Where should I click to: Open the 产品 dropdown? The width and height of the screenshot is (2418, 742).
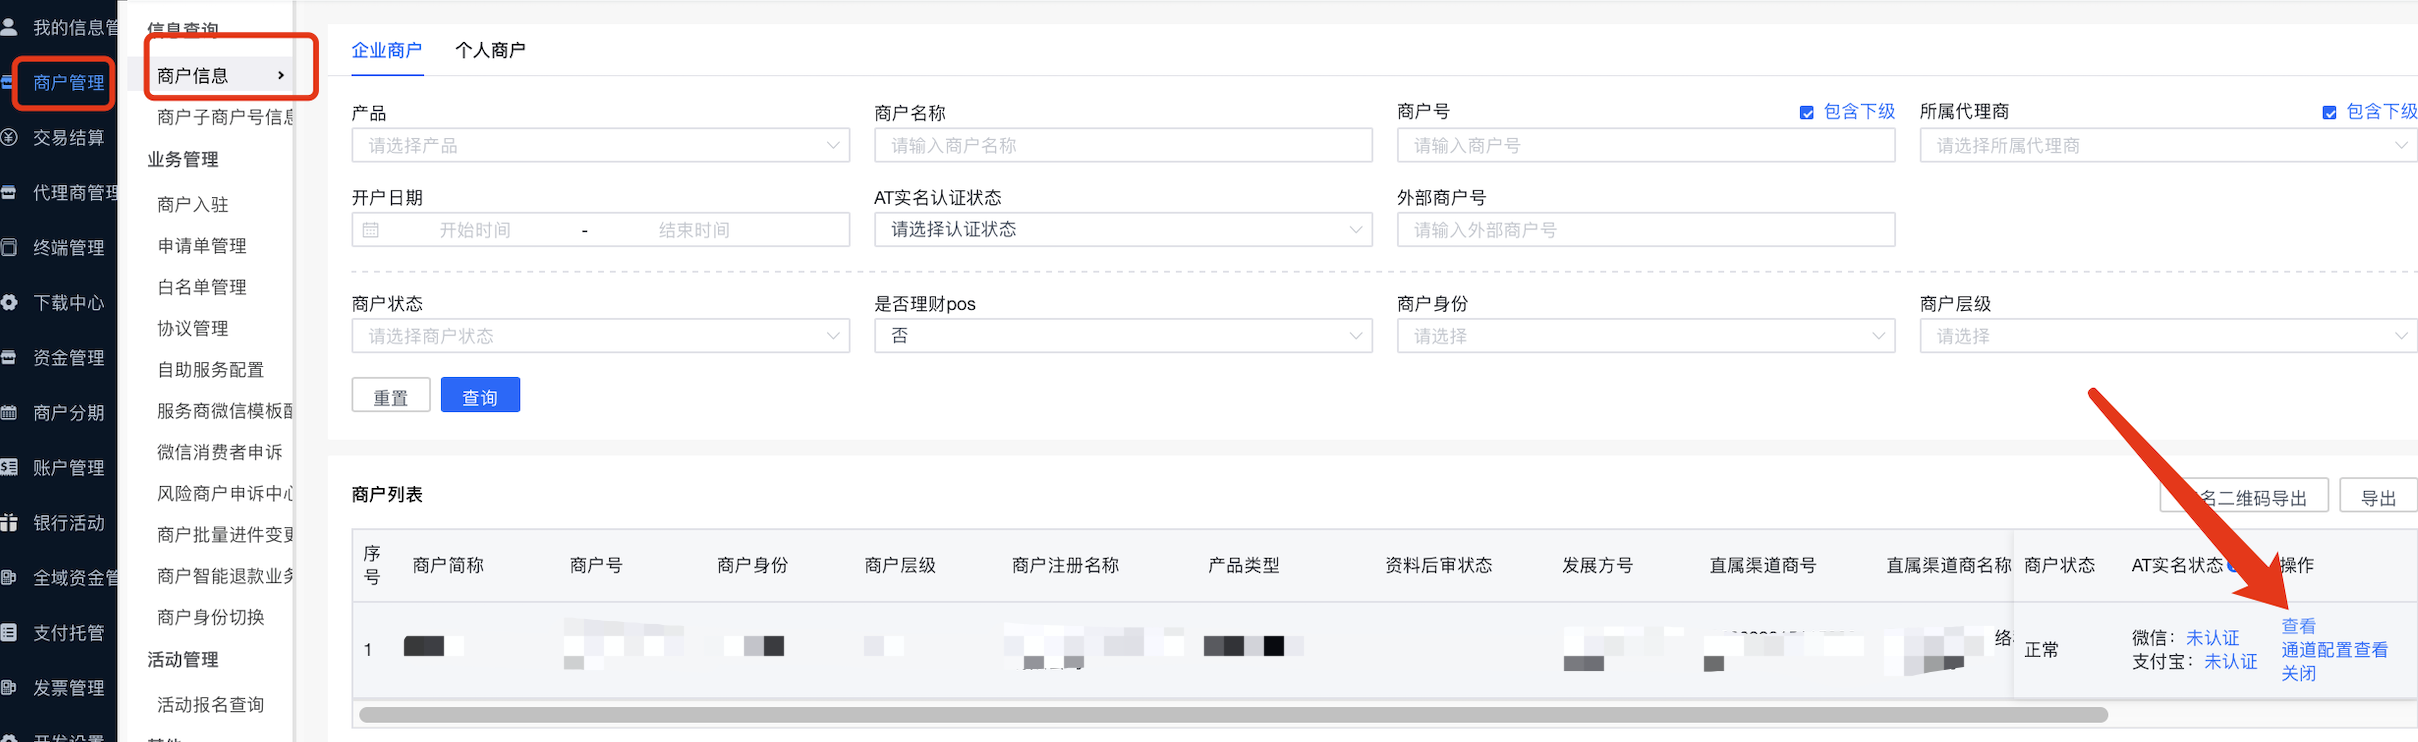[x=600, y=146]
